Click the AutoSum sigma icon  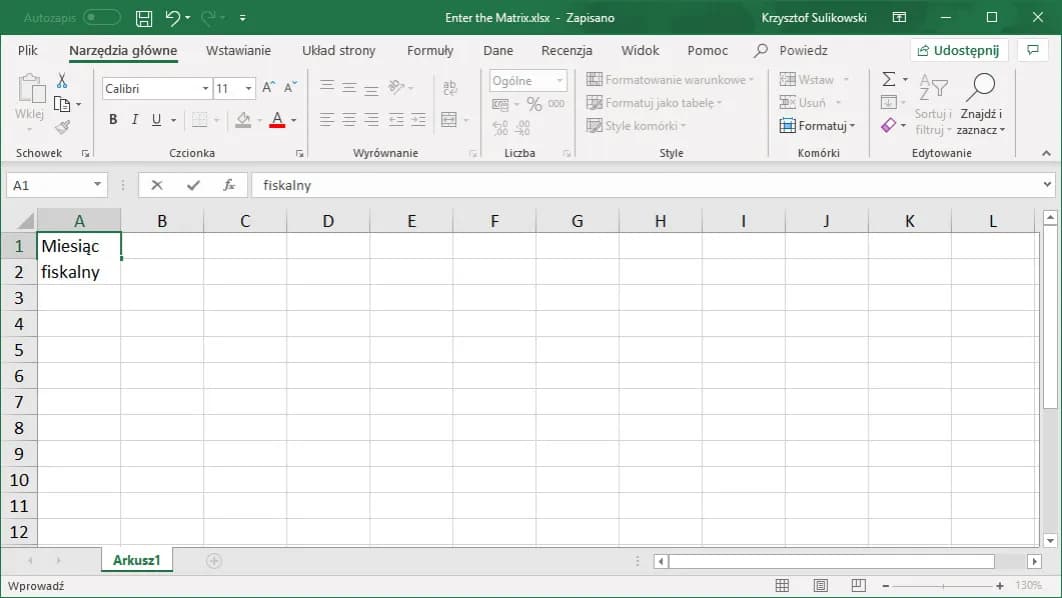[x=888, y=79]
